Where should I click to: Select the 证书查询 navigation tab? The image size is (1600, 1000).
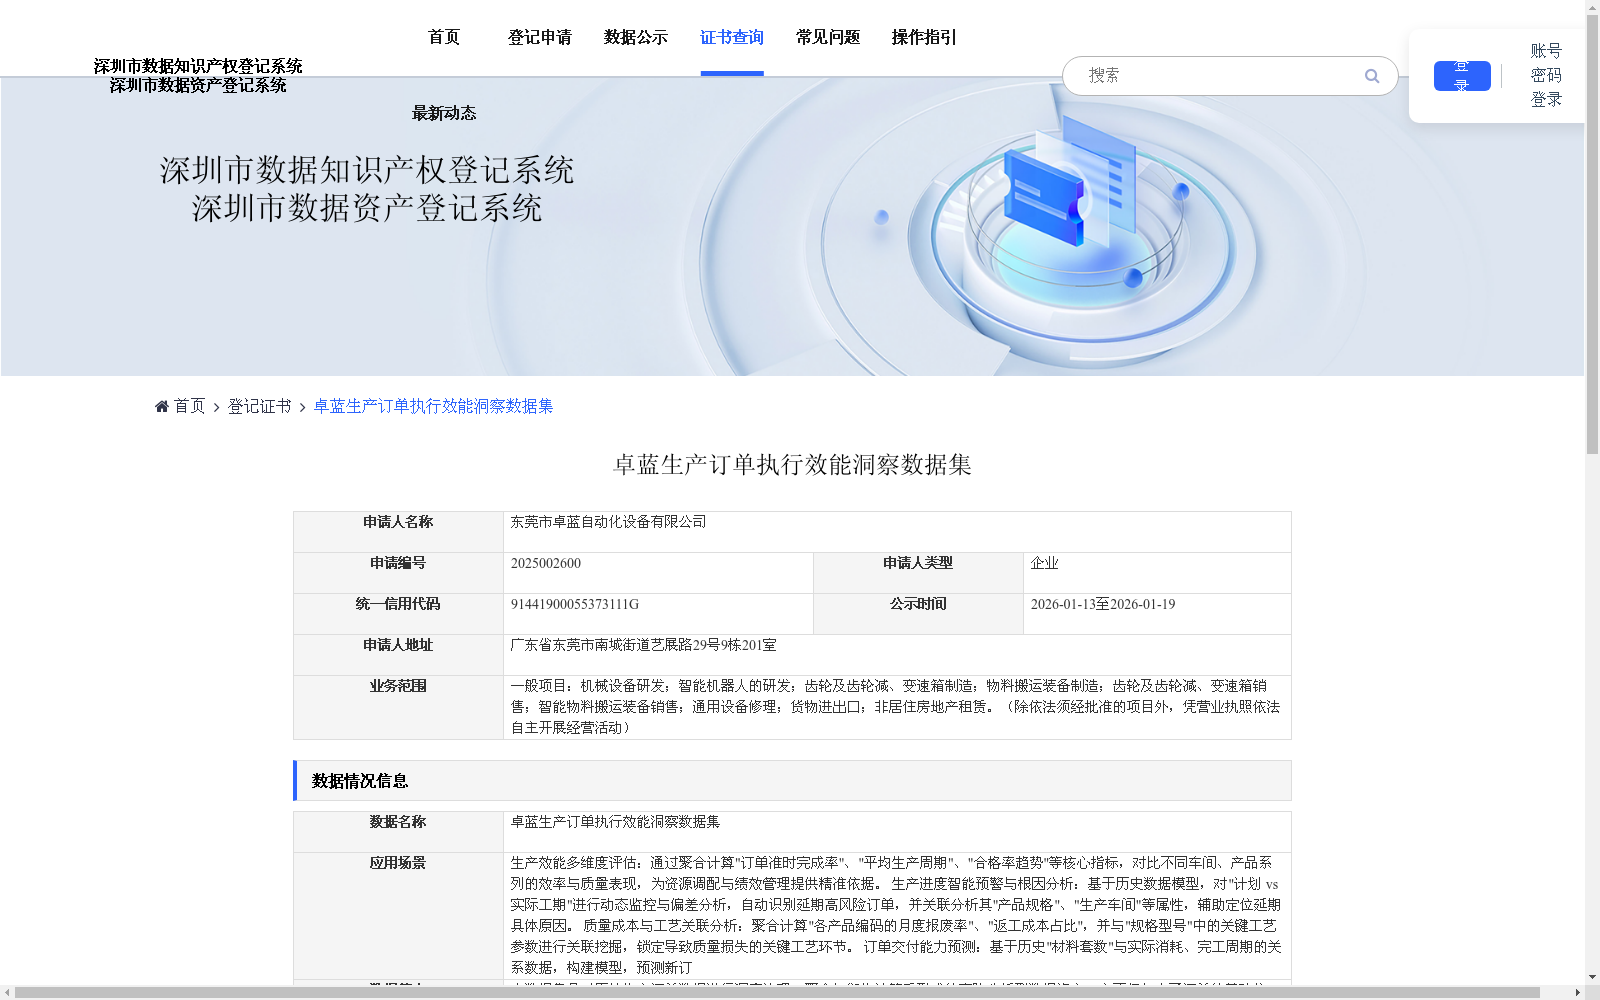pyautogui.click(x=732, y=37)
